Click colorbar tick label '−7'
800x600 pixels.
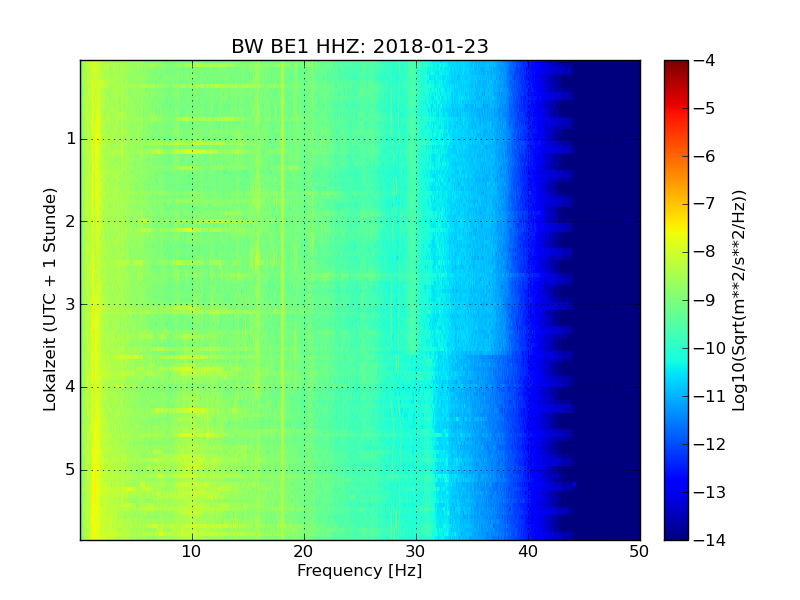[705, 204]
